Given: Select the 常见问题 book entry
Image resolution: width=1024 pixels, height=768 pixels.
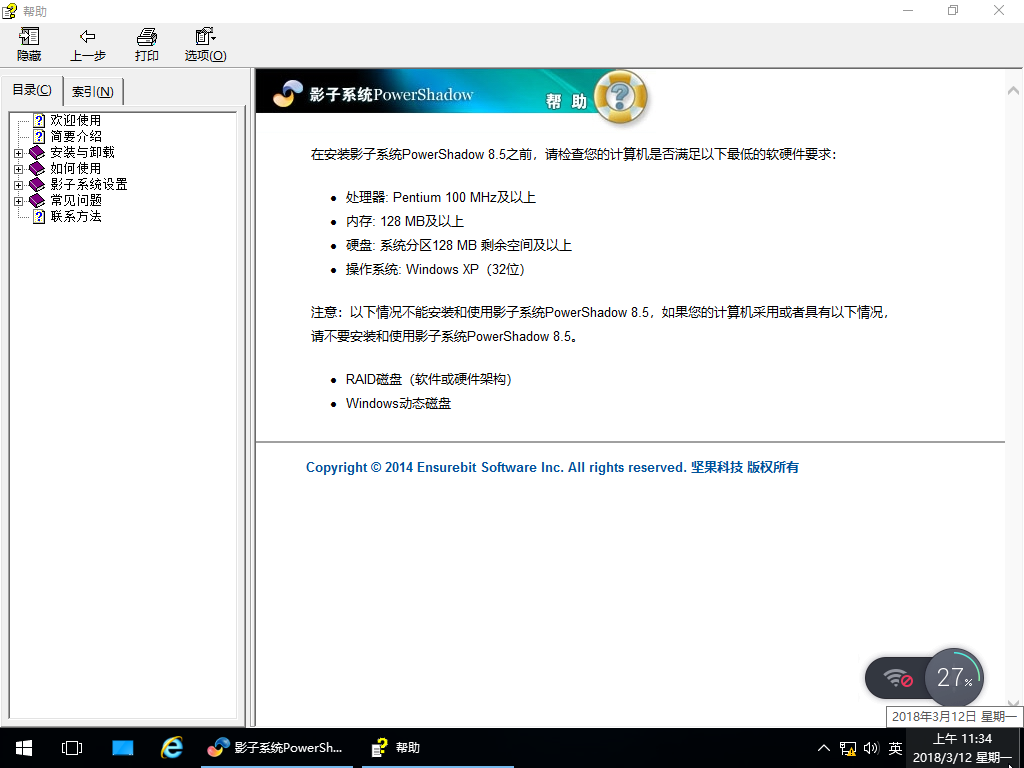Looking at the screenshot, I should pos(76,200).
